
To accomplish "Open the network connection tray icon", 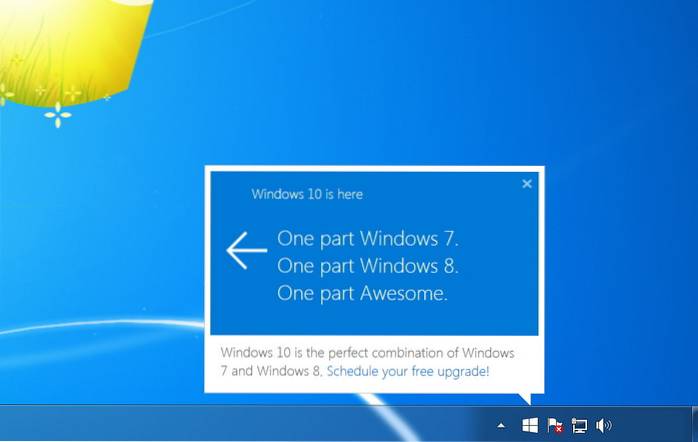I will [579, 425].
